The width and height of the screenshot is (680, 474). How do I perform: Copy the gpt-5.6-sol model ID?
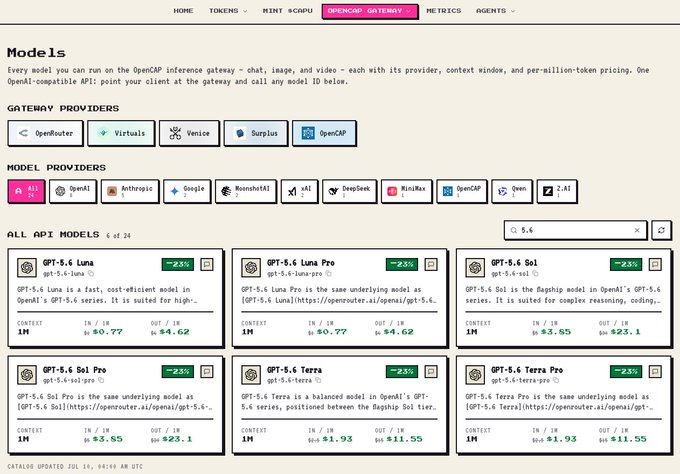coord(535,274)
